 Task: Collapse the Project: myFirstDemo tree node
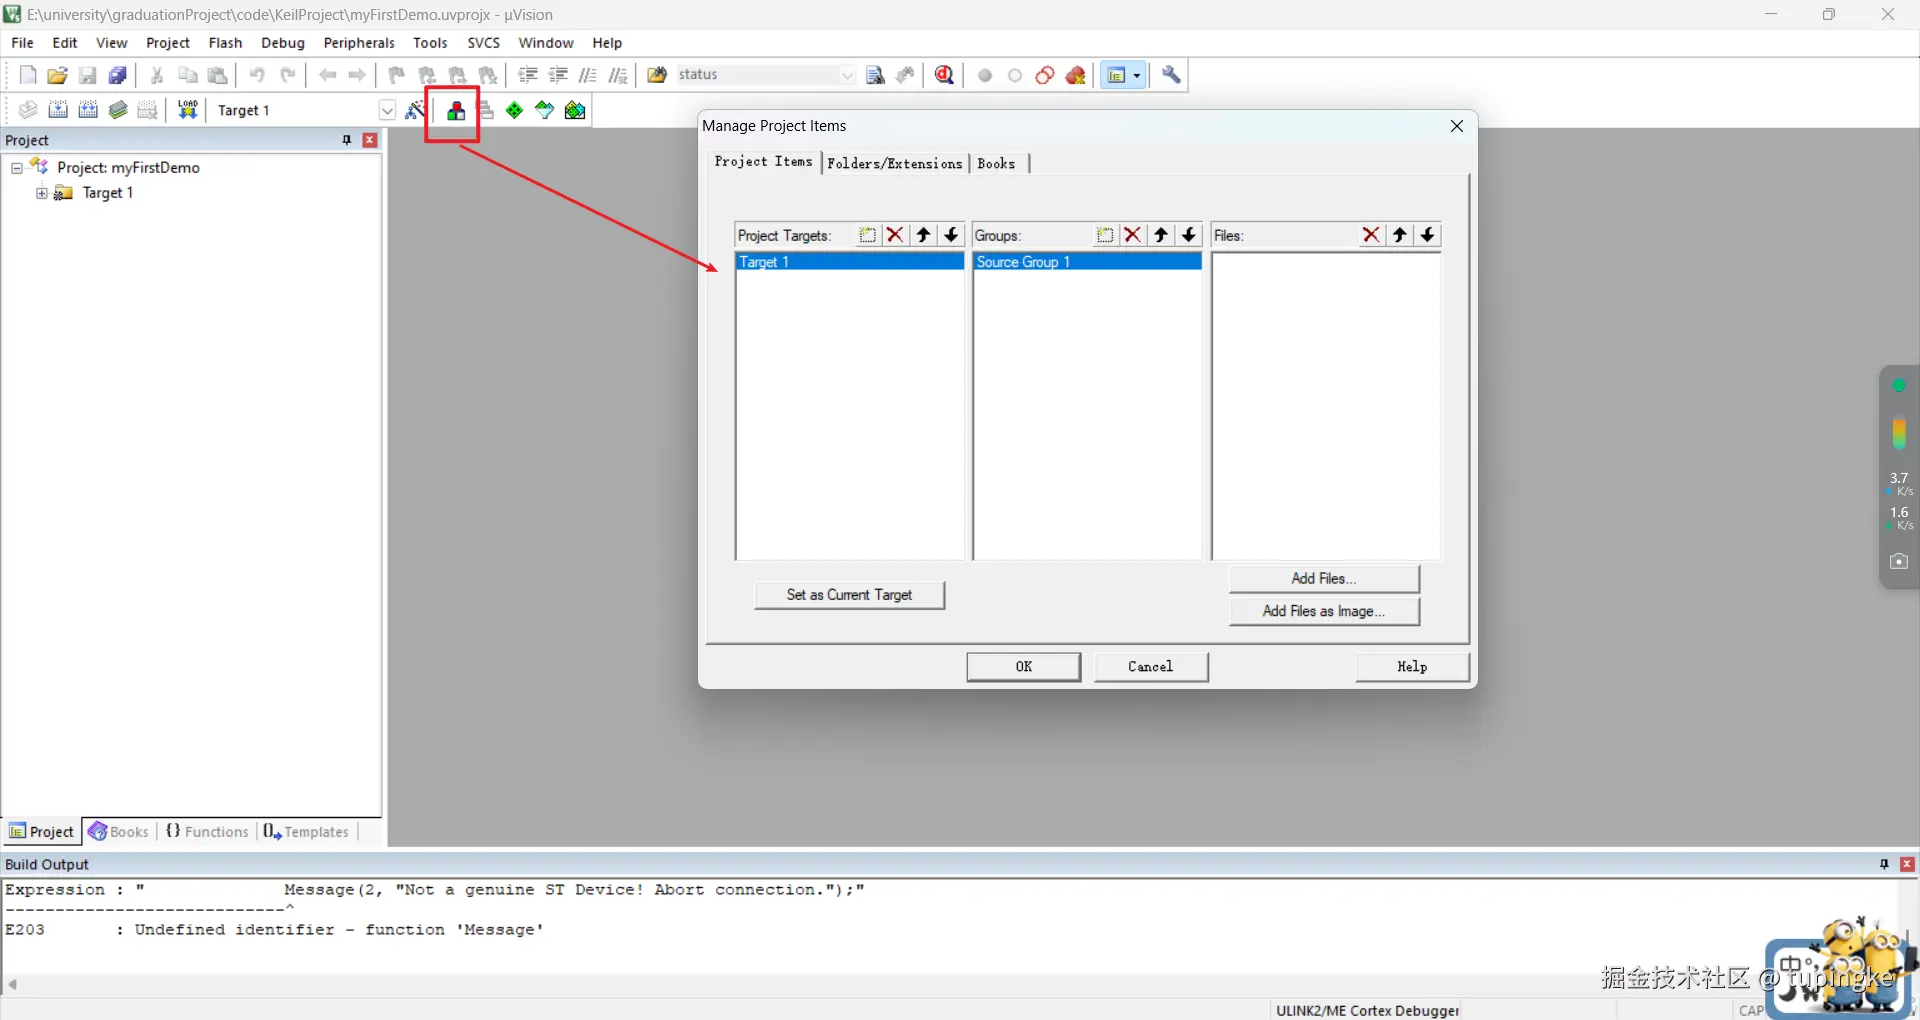17,168
